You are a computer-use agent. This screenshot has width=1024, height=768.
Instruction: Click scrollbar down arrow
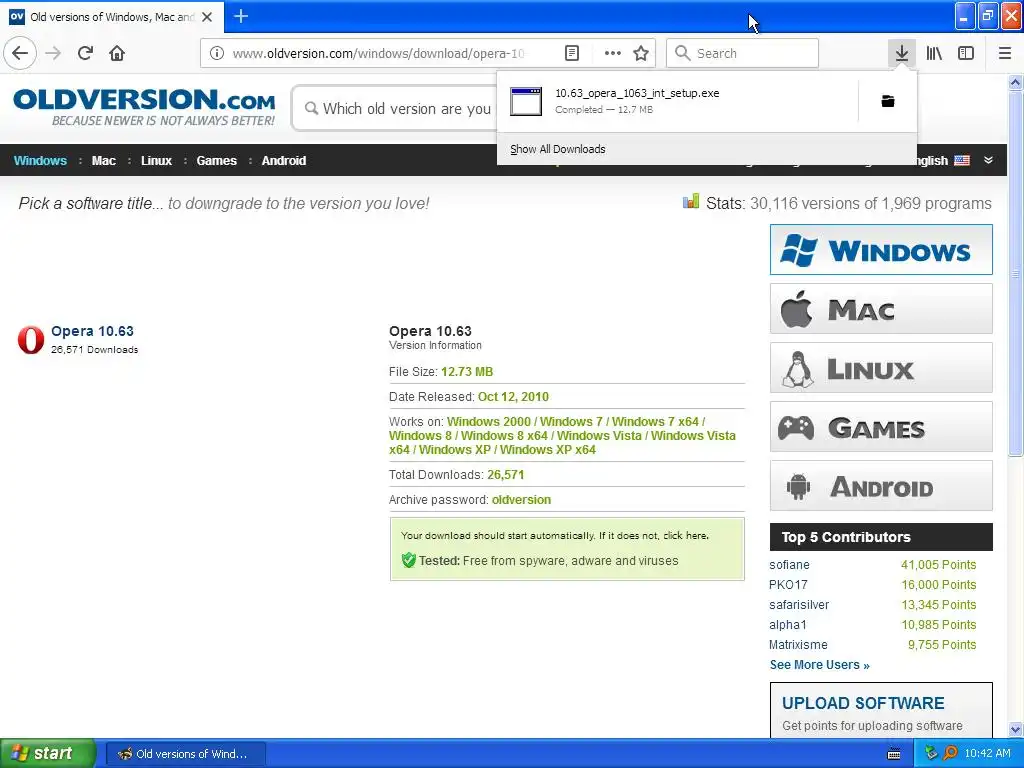tap(1015, 729)
